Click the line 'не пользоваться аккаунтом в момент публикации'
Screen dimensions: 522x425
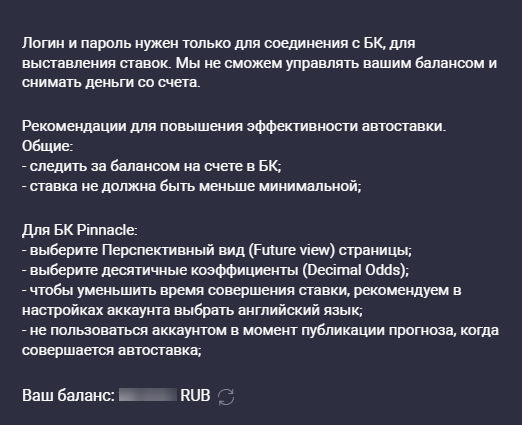(x=260, y=330)
